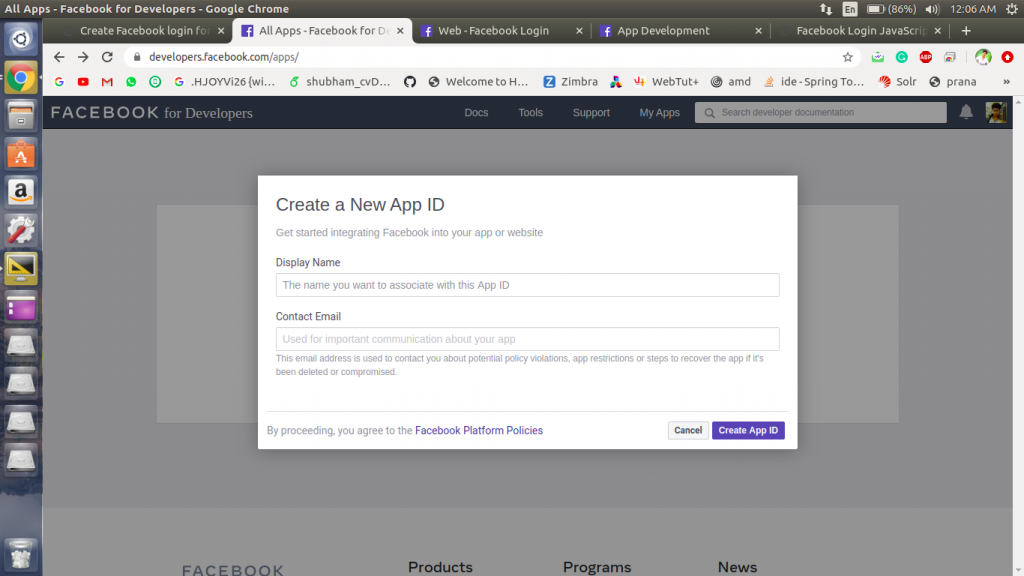Screen dimensions: 1024x576
Task: Close the All Apps tab
Action: [400, 31]
